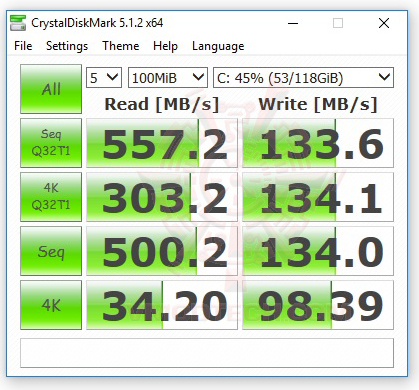Click the Read [MB/s] column header
The height and width of the screenshot is (390, 419).
coord(162,104)
